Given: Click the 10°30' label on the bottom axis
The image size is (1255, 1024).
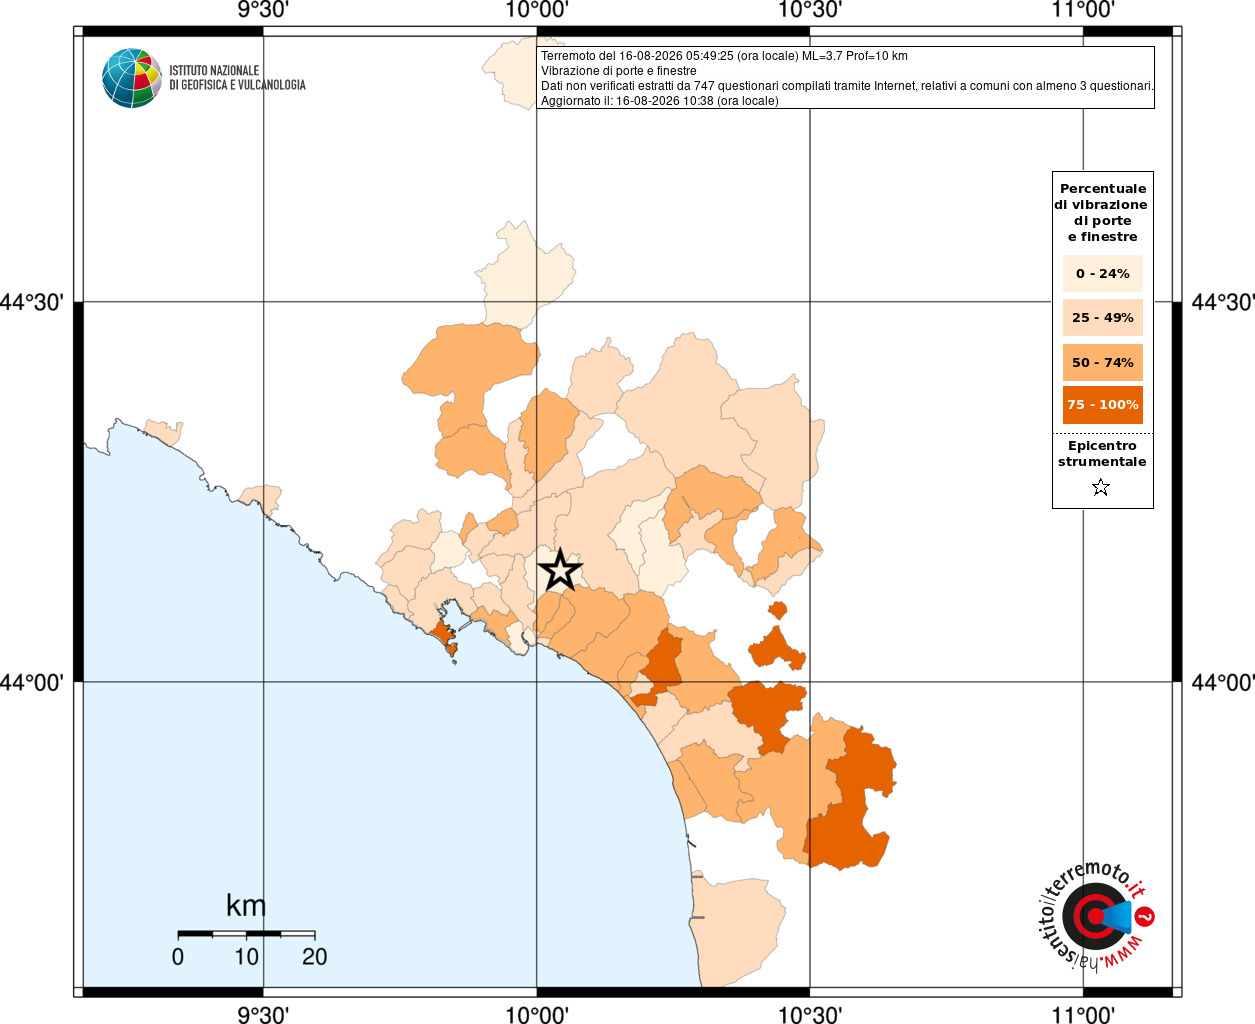Looking at the screenshot, I should pos(810,1014).
